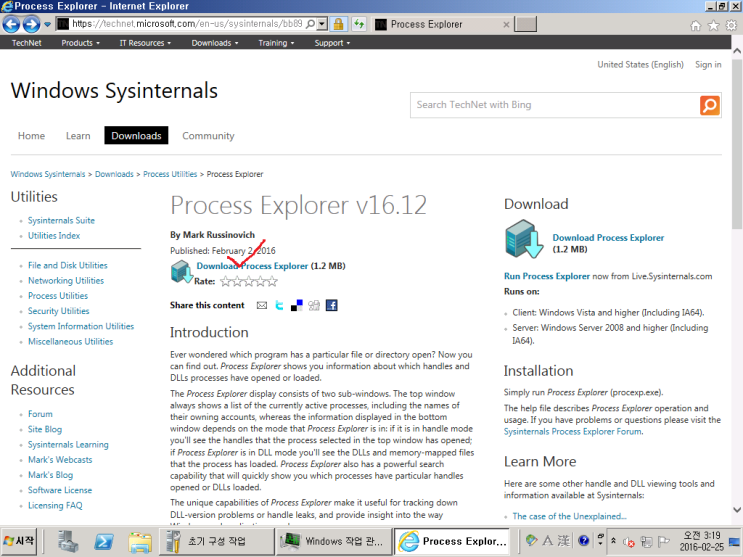Click the small download icon beside Rate
The image size is (743, 557).
181,272
